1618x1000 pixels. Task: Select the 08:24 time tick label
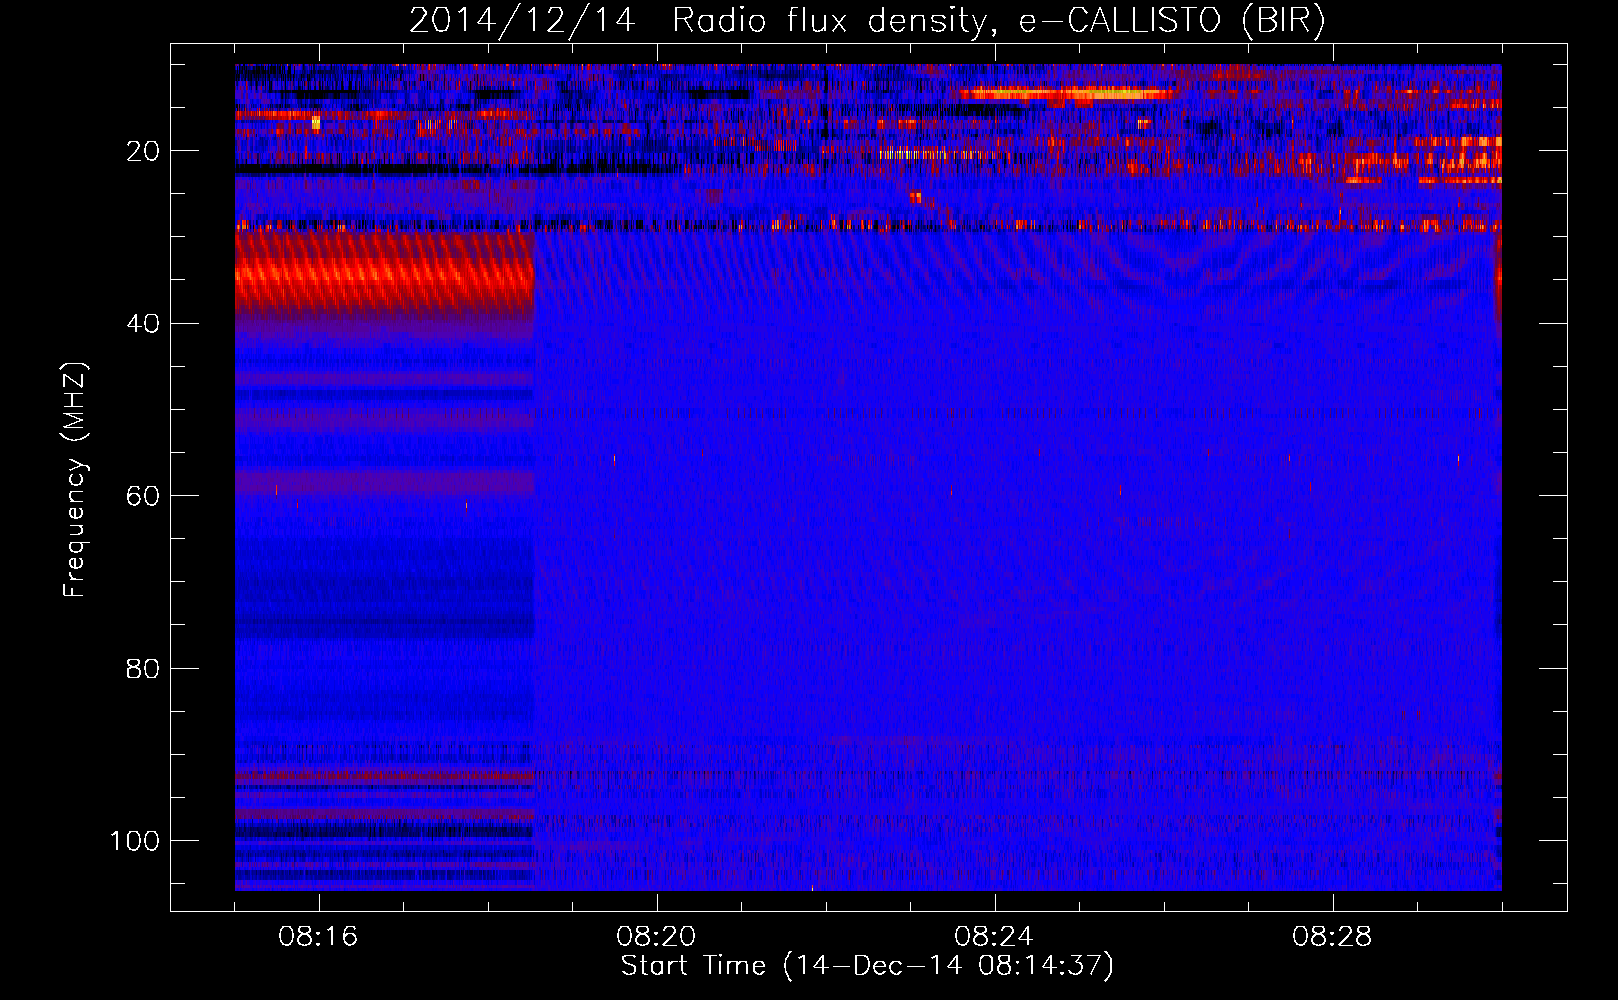(x=994, y=937)
